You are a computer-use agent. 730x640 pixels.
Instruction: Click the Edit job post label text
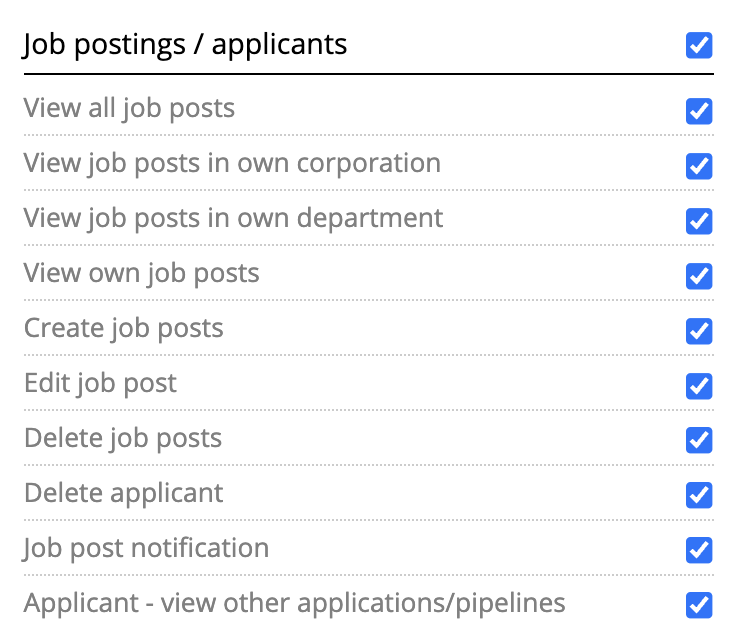100,383
